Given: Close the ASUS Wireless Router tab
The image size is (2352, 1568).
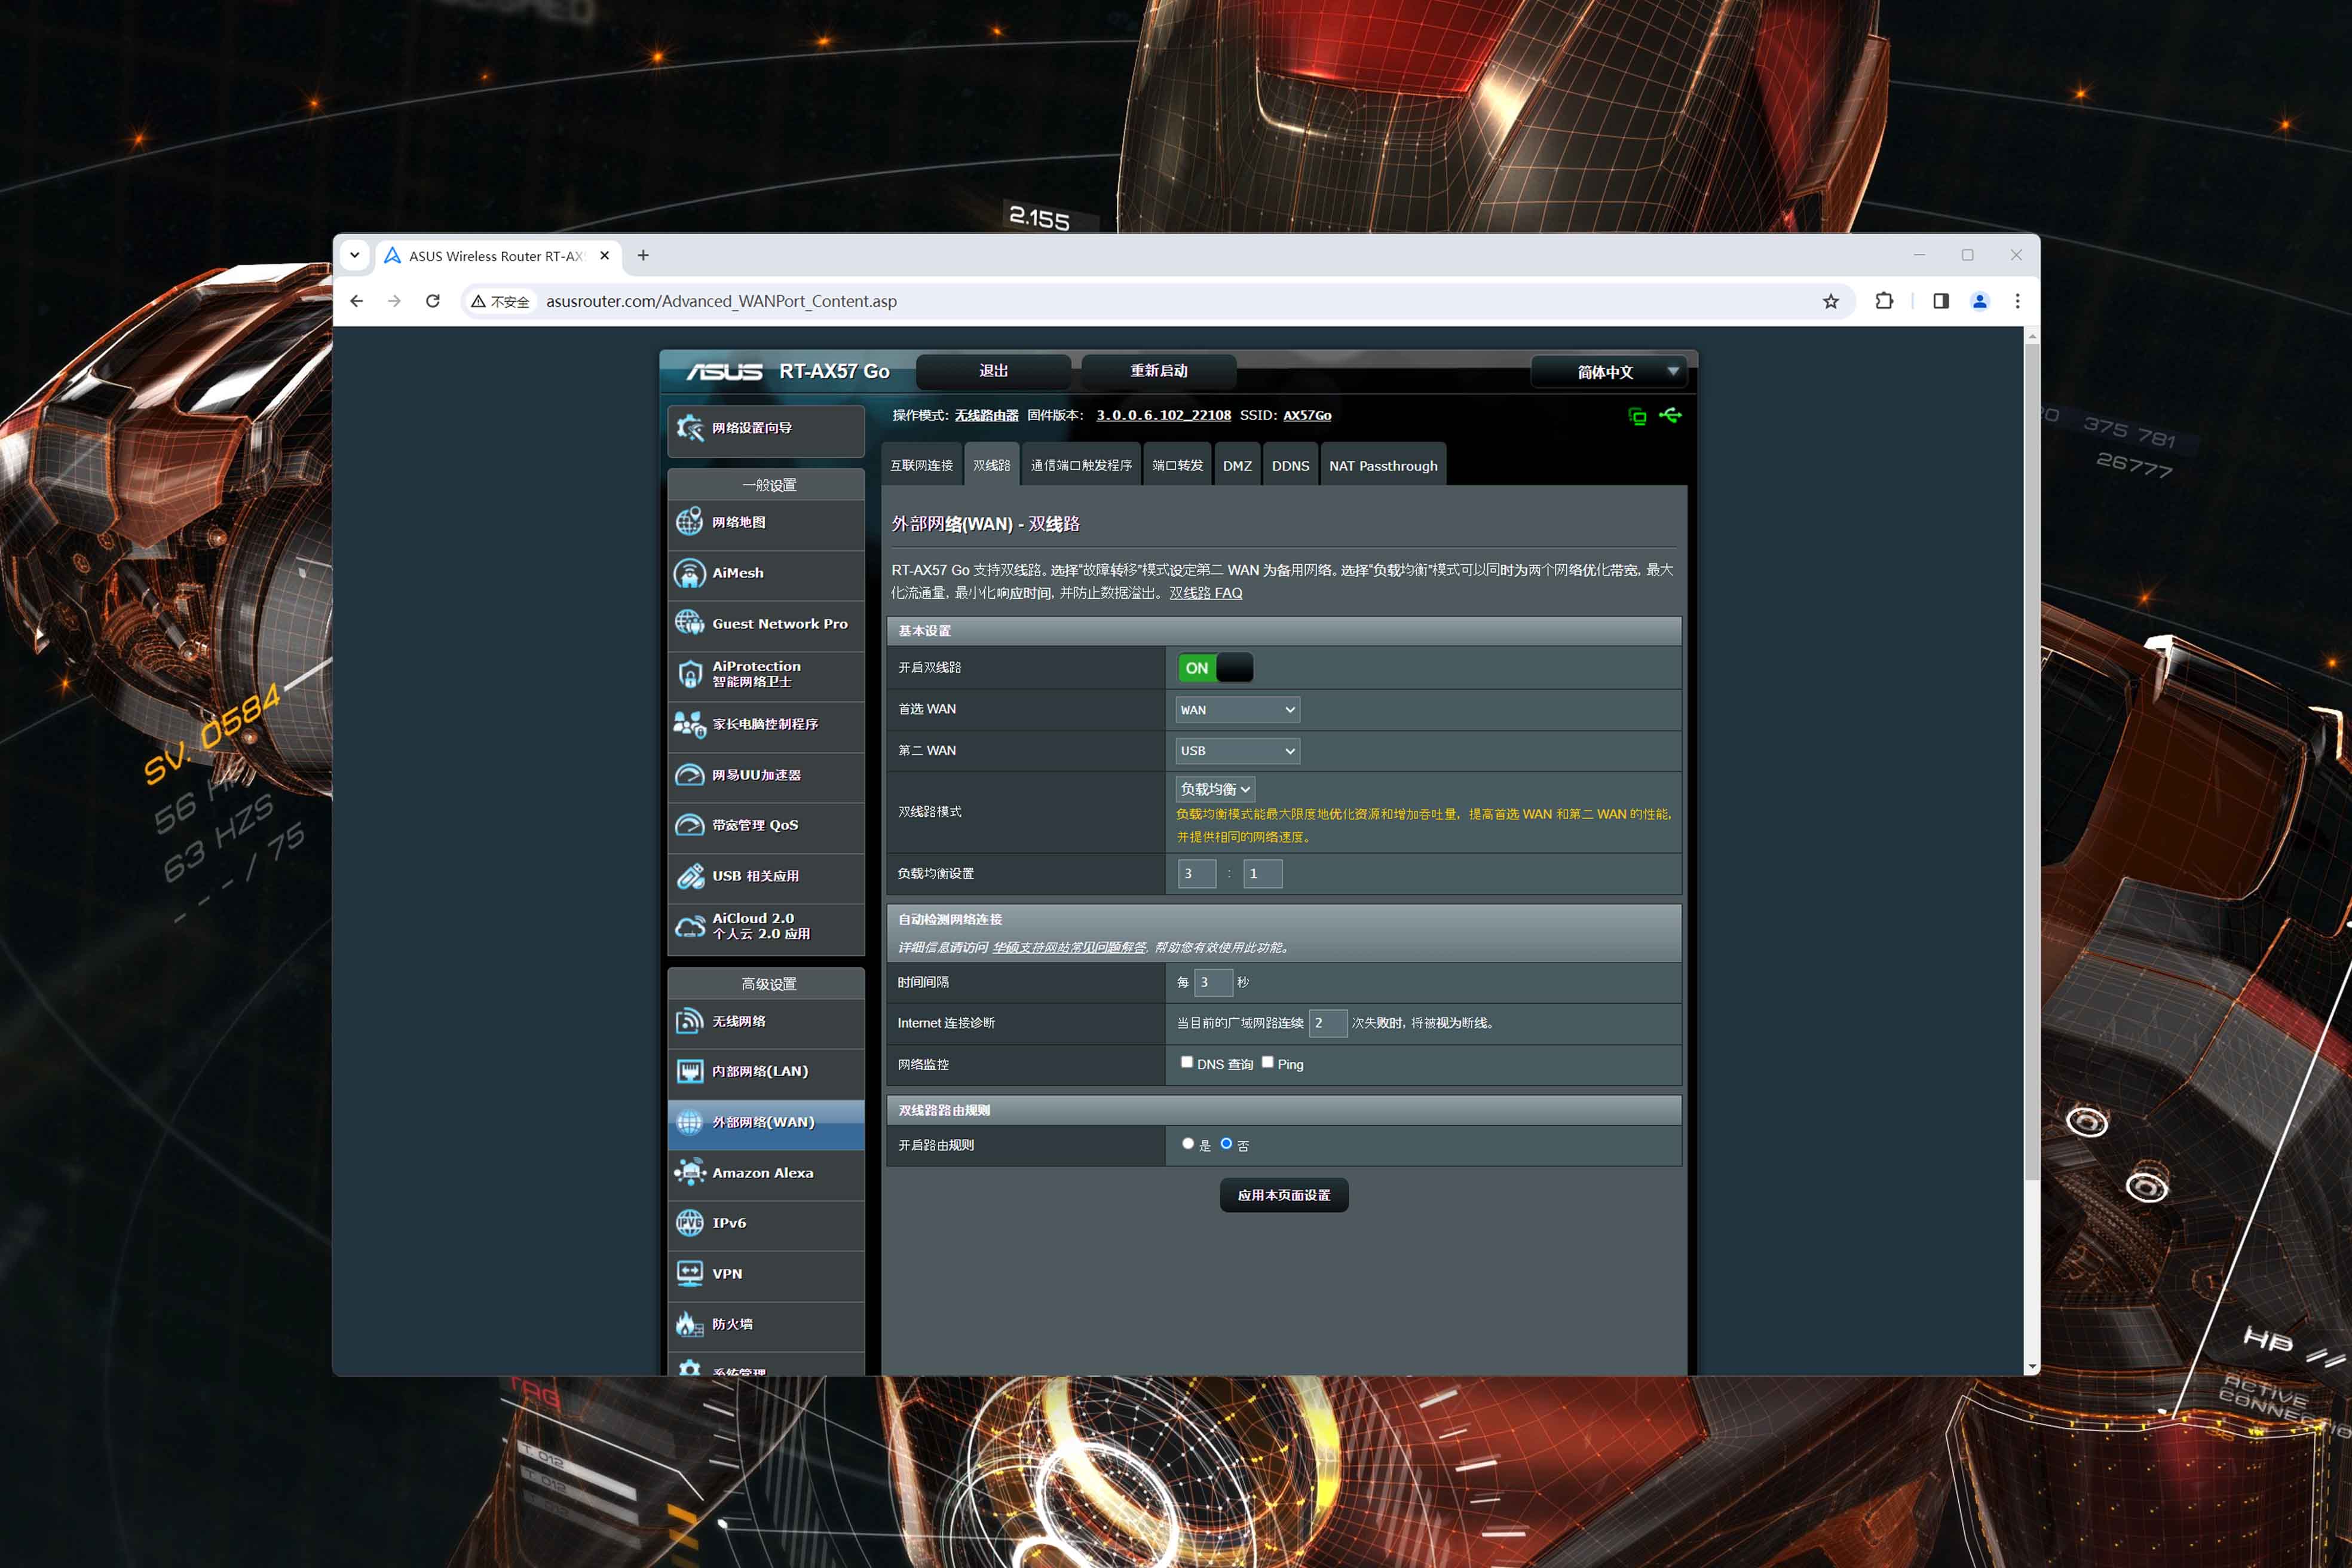Looking at the screenshot, I should [604, 255].
